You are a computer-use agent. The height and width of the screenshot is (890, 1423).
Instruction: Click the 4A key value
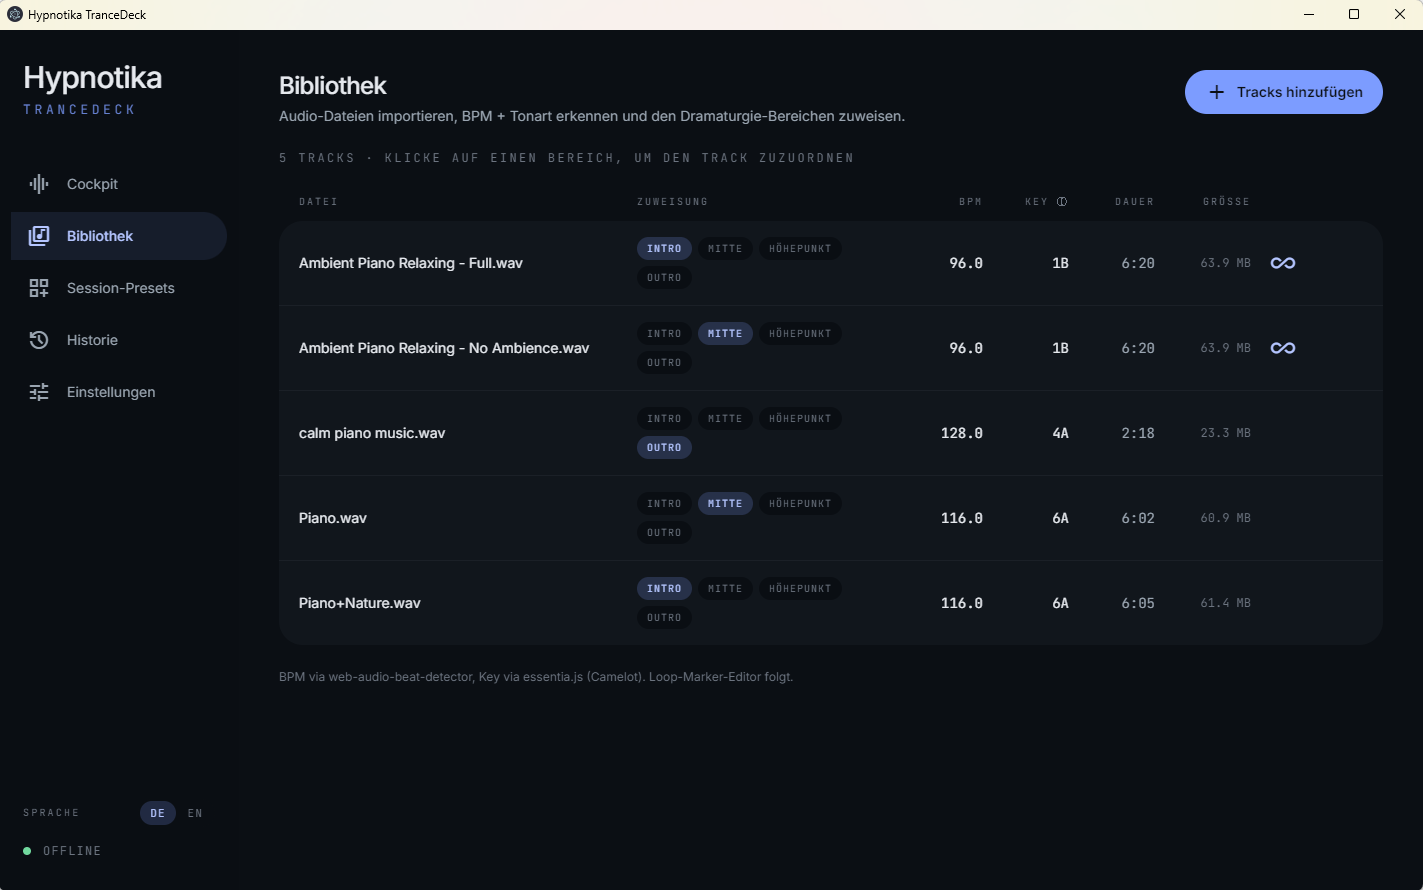pos(1061,433)
